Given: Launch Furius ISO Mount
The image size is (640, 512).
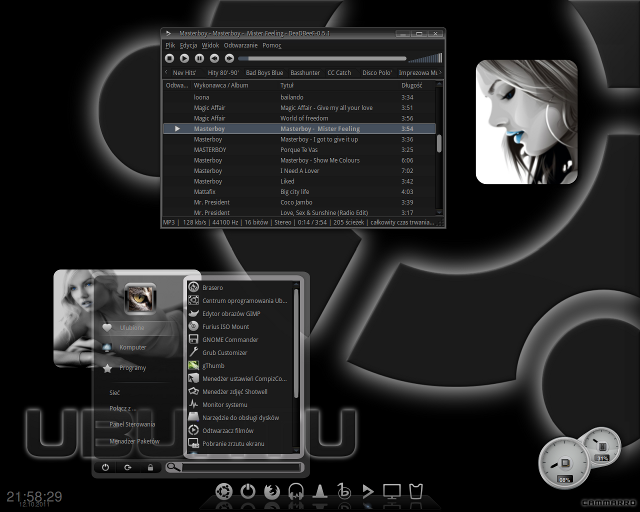Looking at the screenshot, I should [x=241, y=327].
